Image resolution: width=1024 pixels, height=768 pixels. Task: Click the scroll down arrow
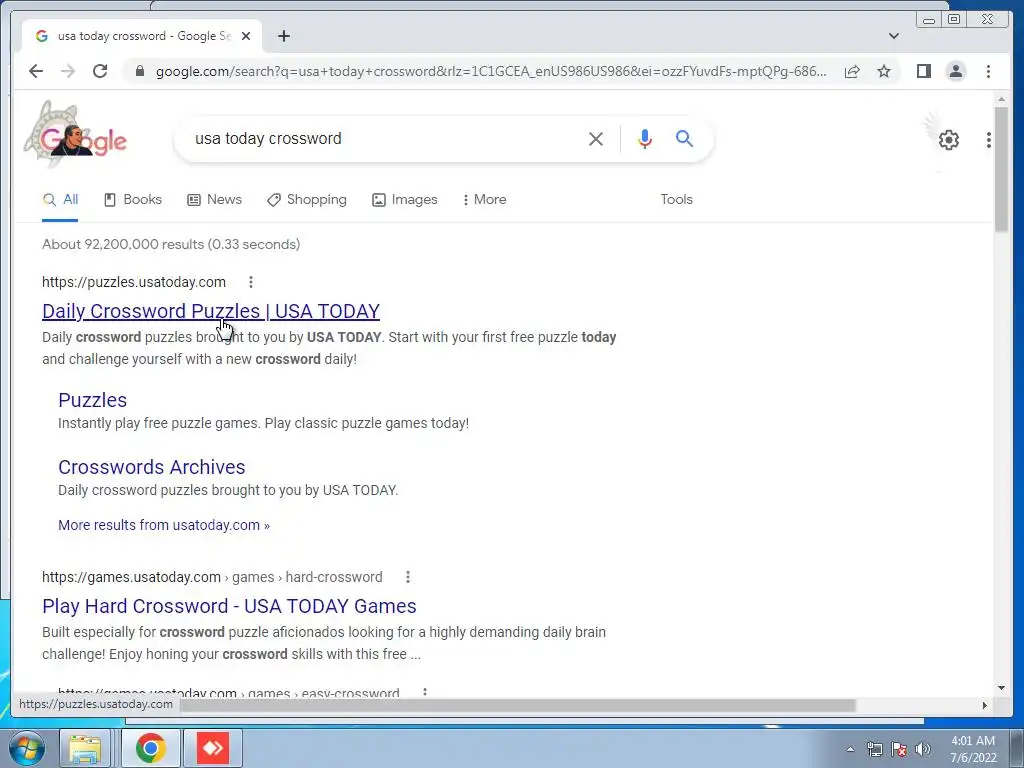(1001, 688)
